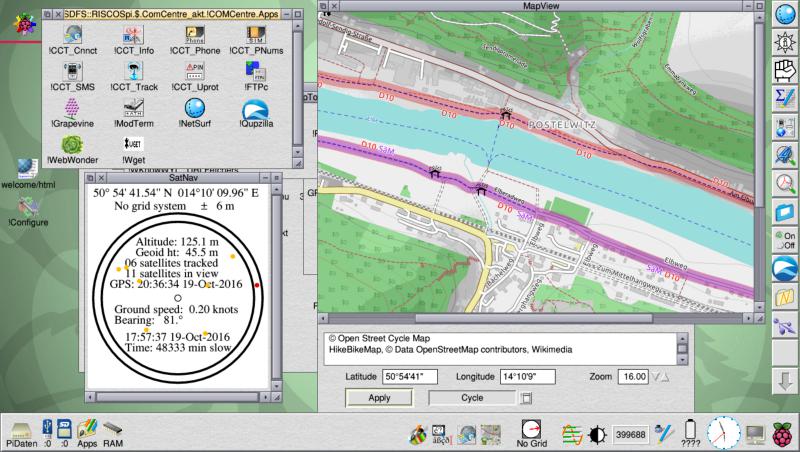
Task: Click the Longitude input field
Action: pos(528,376)
